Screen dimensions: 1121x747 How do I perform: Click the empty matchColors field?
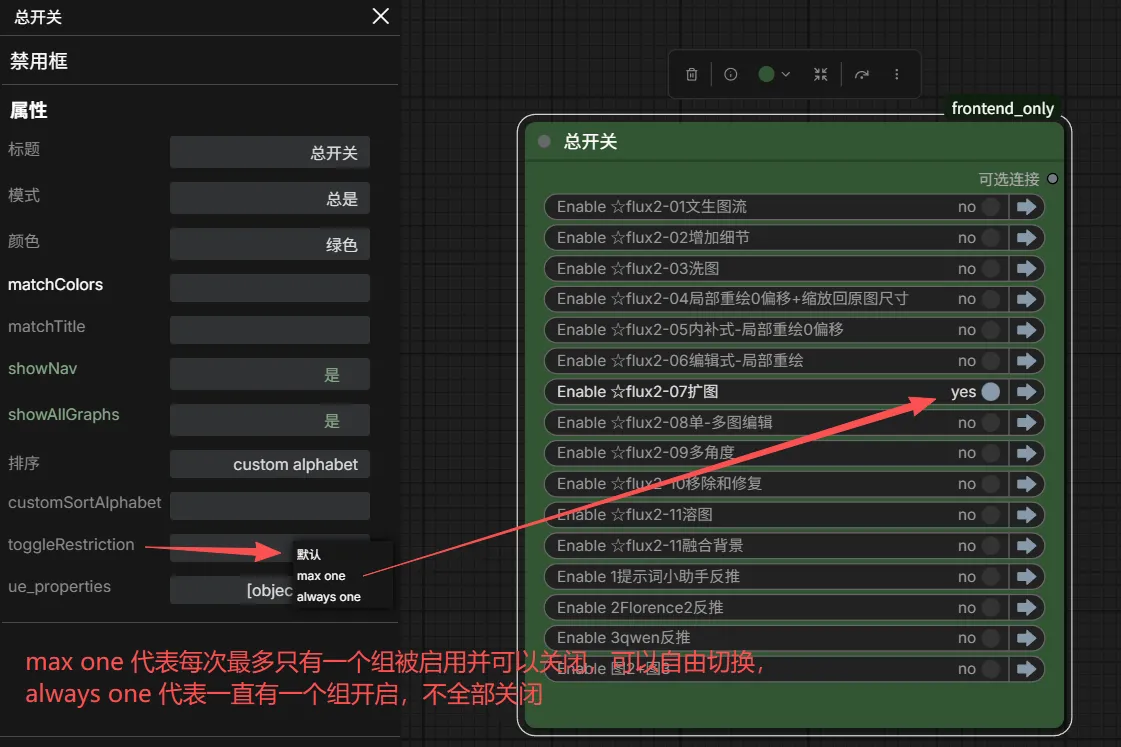pyautogui.click(x=270, y=288)
